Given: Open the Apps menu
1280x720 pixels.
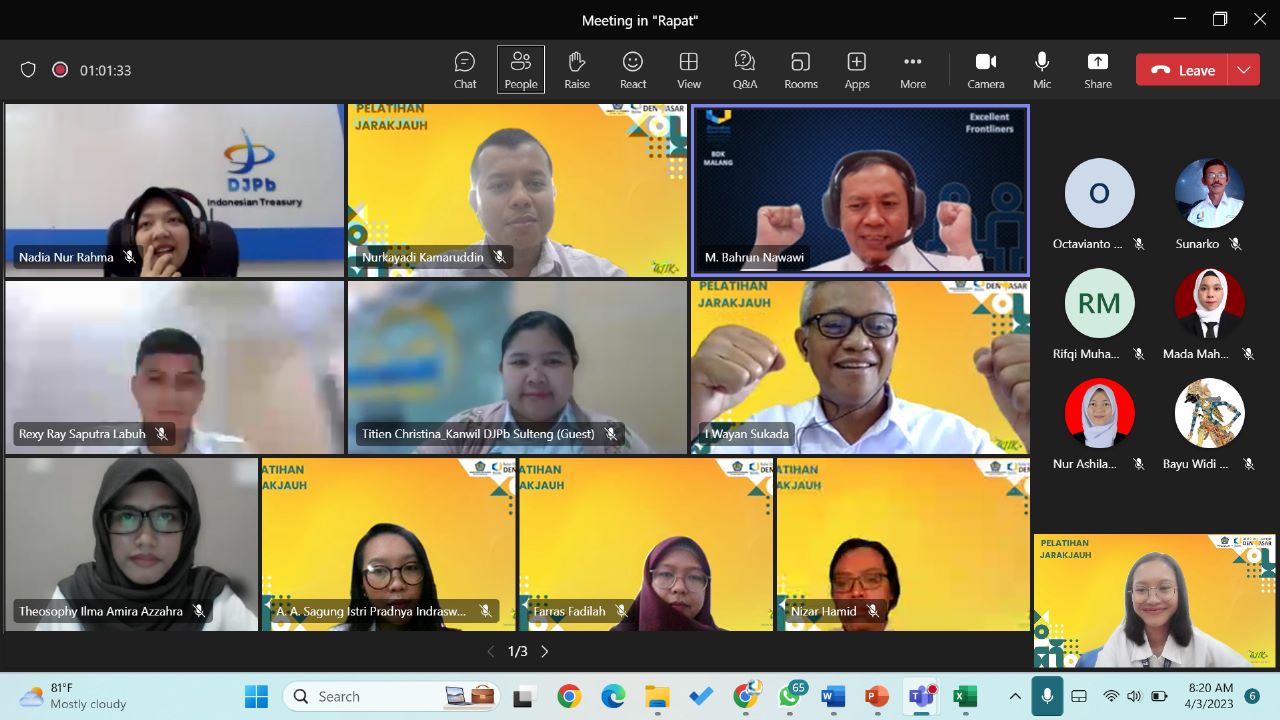Looking at the screenshot, I should 857,70.
